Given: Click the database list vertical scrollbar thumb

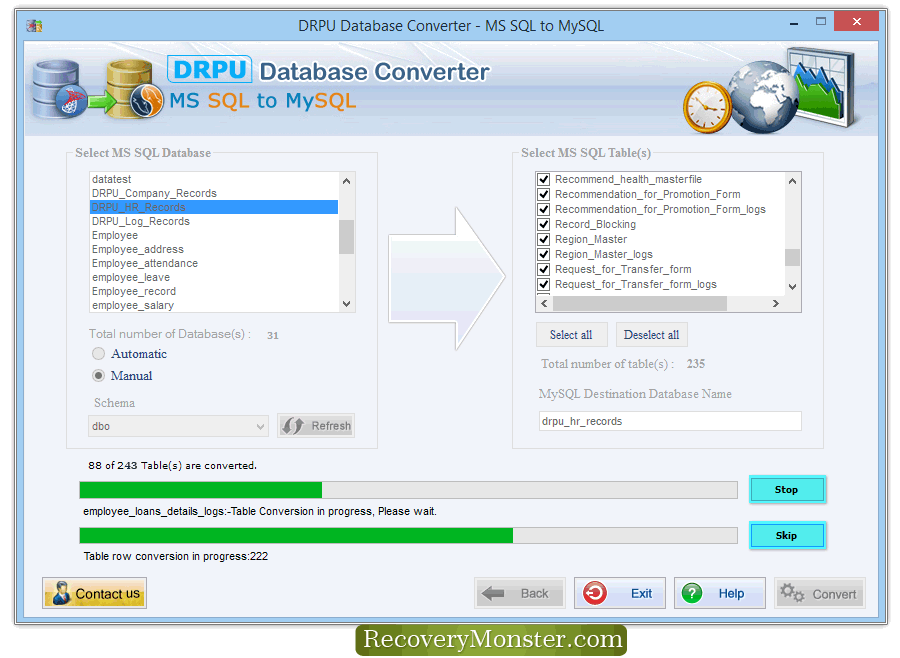Looking at the screenshot, I should (x=346, y=237).
